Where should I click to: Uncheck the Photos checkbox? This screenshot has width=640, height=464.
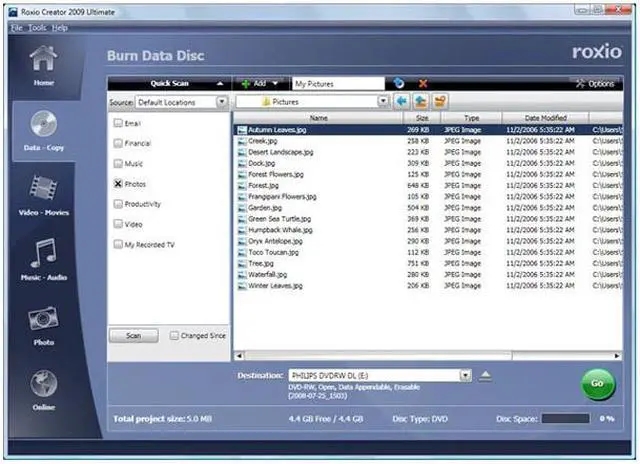(118, 184)
